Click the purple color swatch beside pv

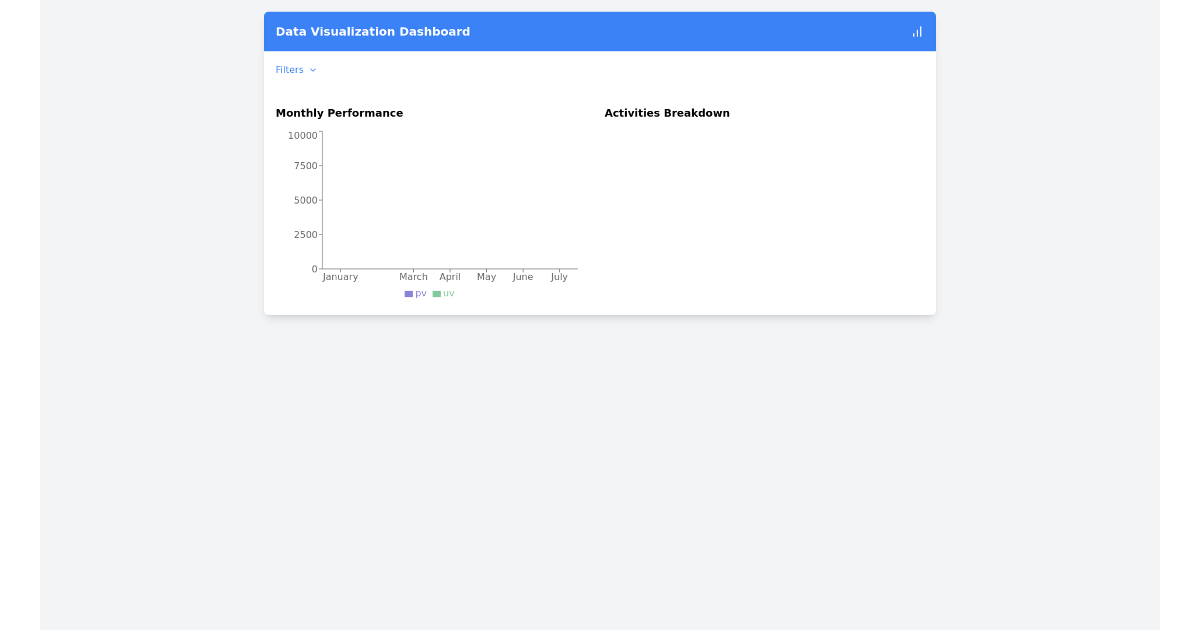[x=409, y=294]
